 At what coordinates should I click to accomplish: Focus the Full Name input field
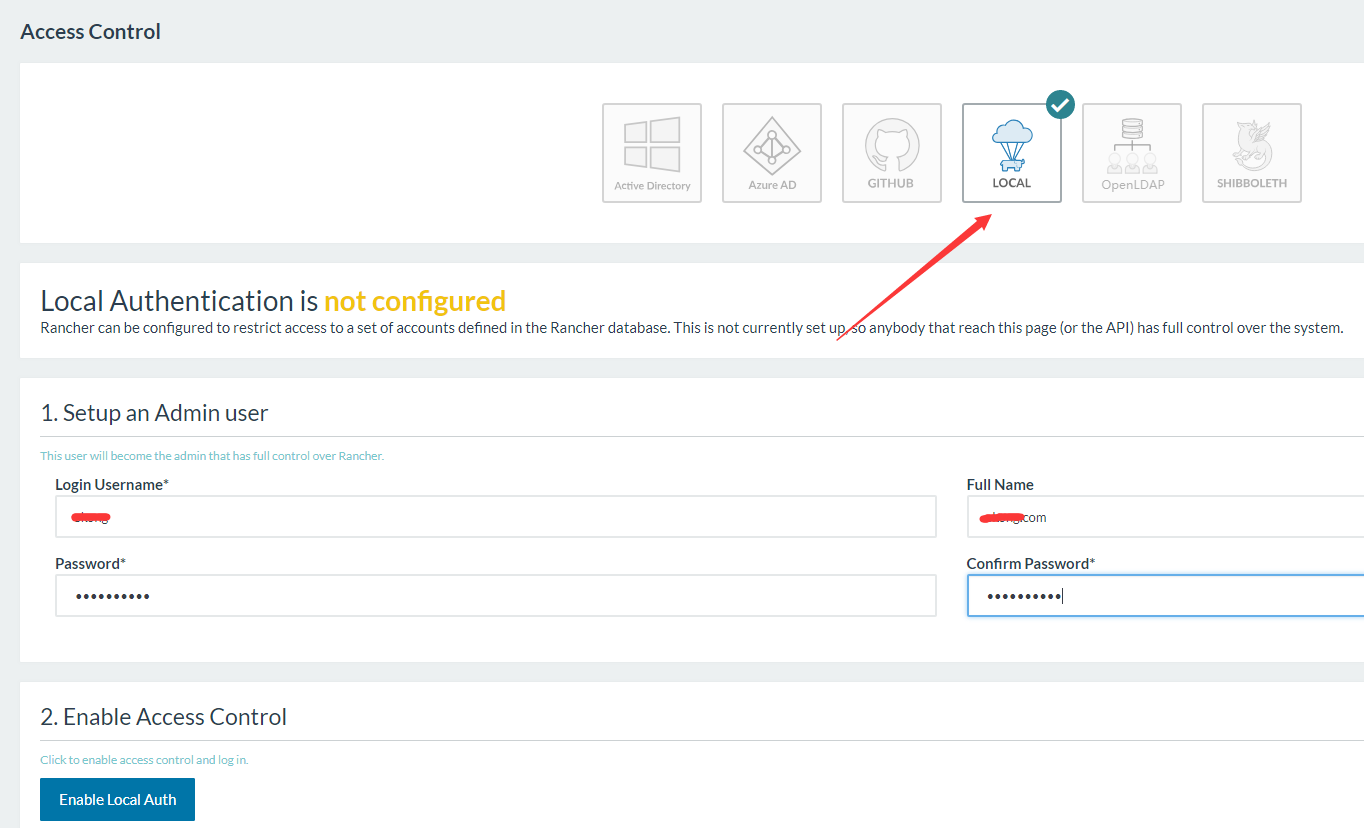coord(1165,517)
